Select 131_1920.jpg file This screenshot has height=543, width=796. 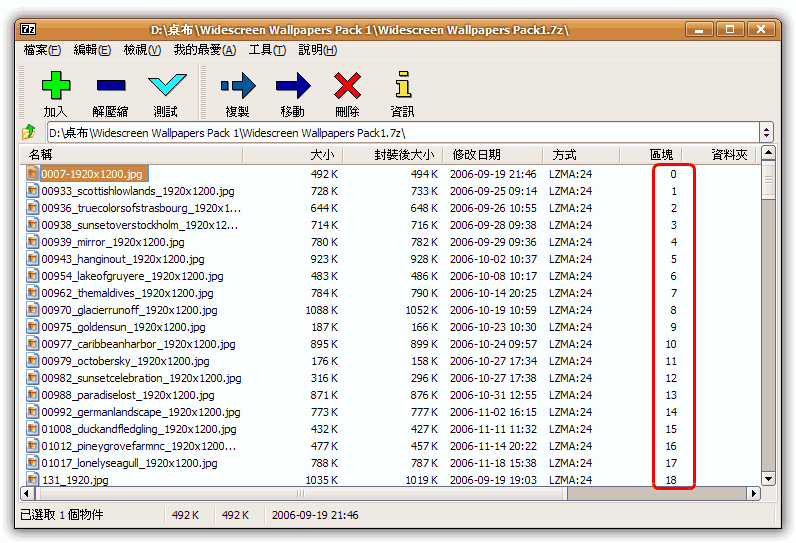75,480
